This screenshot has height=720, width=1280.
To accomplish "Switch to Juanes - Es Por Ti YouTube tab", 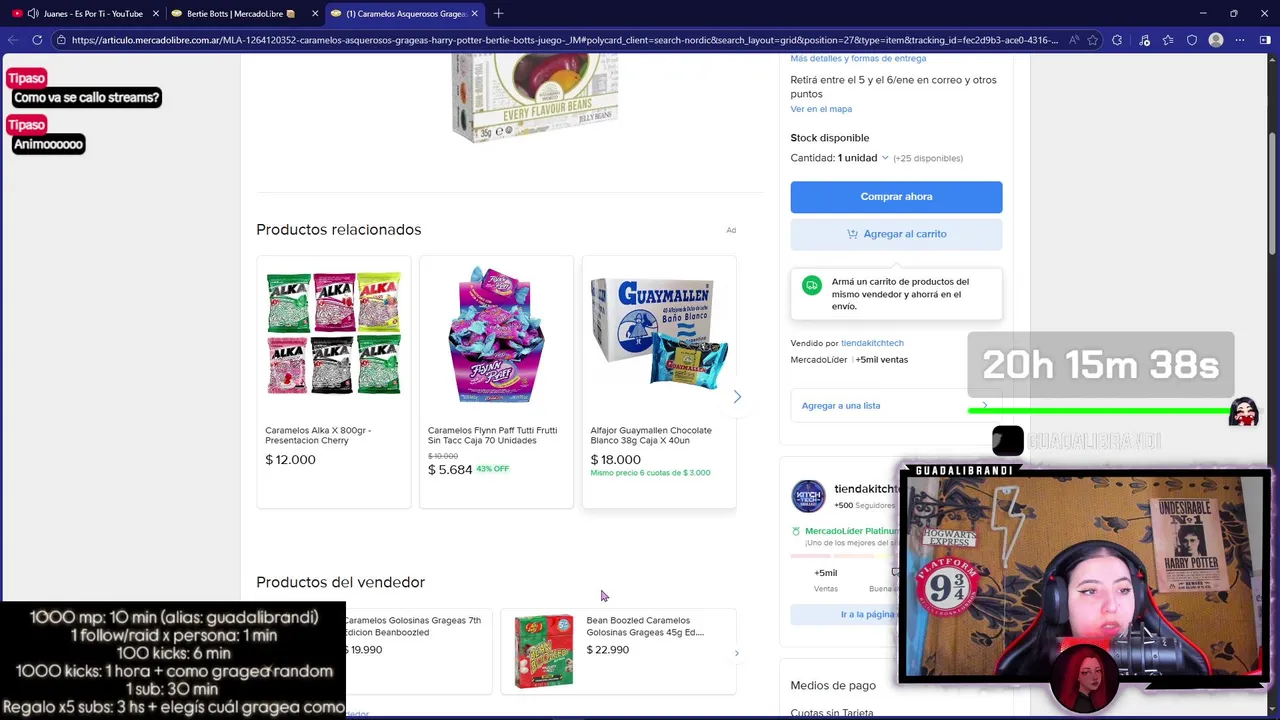I will point(85,14).
